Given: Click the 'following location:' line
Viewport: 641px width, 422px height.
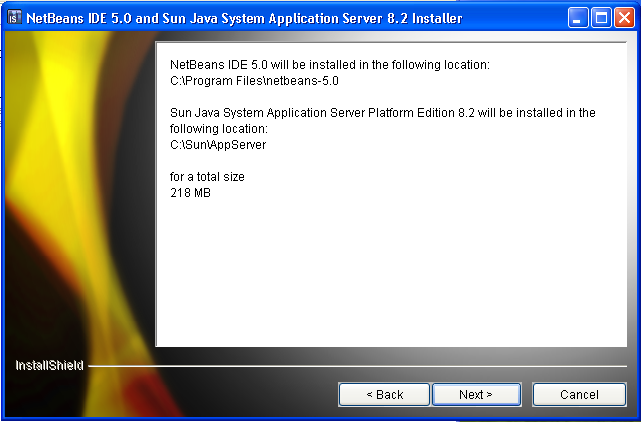Looking at the screenshot, I should pyautogui.click(x=219, y=129).
